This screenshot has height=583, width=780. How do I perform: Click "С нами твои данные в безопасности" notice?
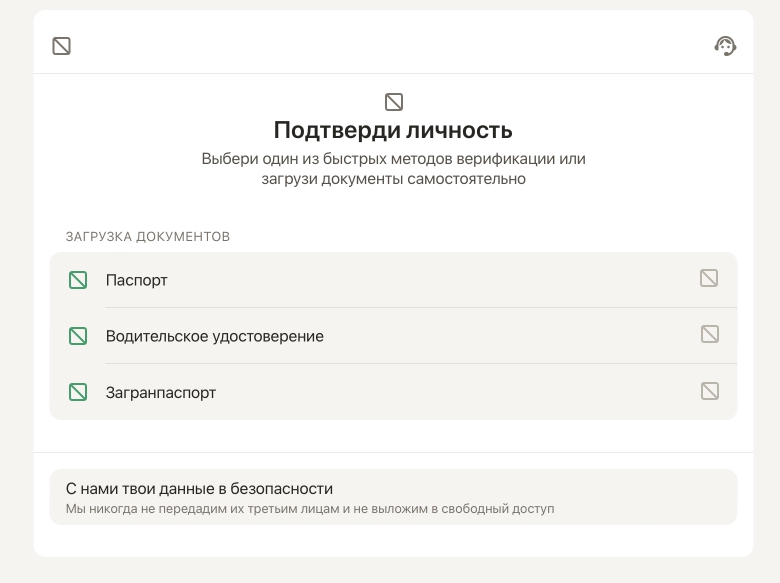(x=393, y=497)
